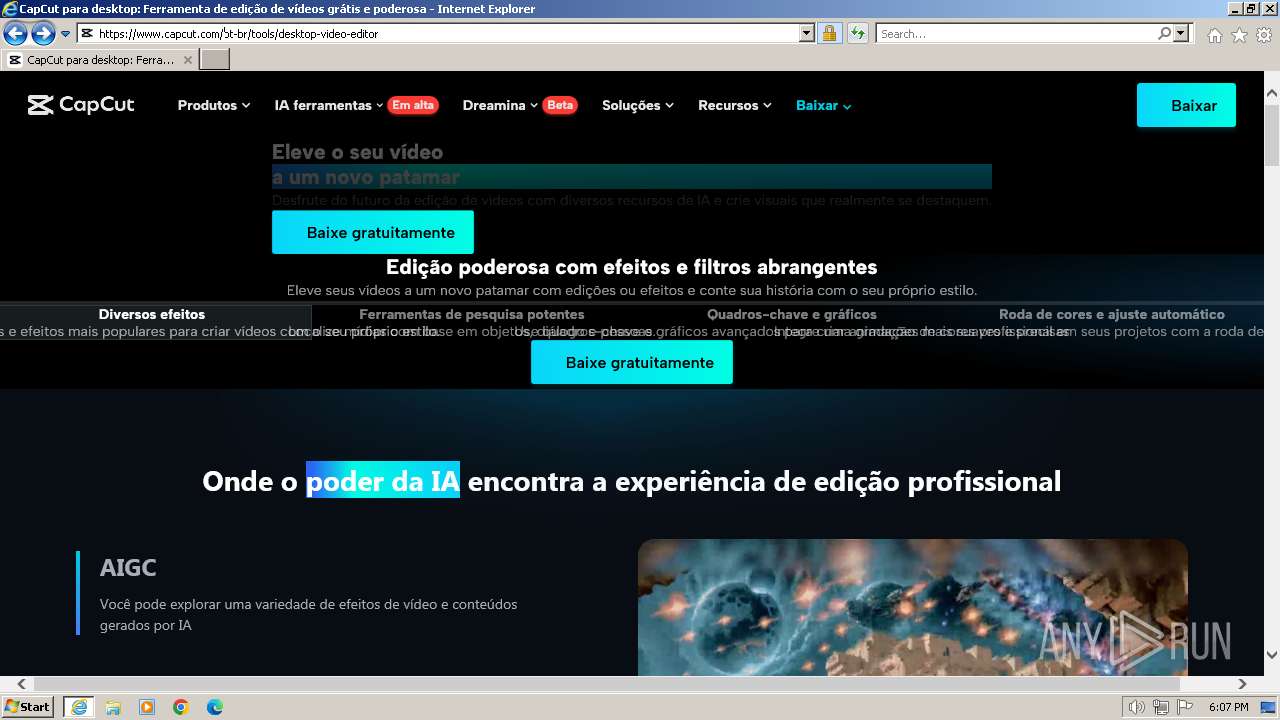
Task: Click the horizontal scrollbar left arrow
Action: coord(23,684)
